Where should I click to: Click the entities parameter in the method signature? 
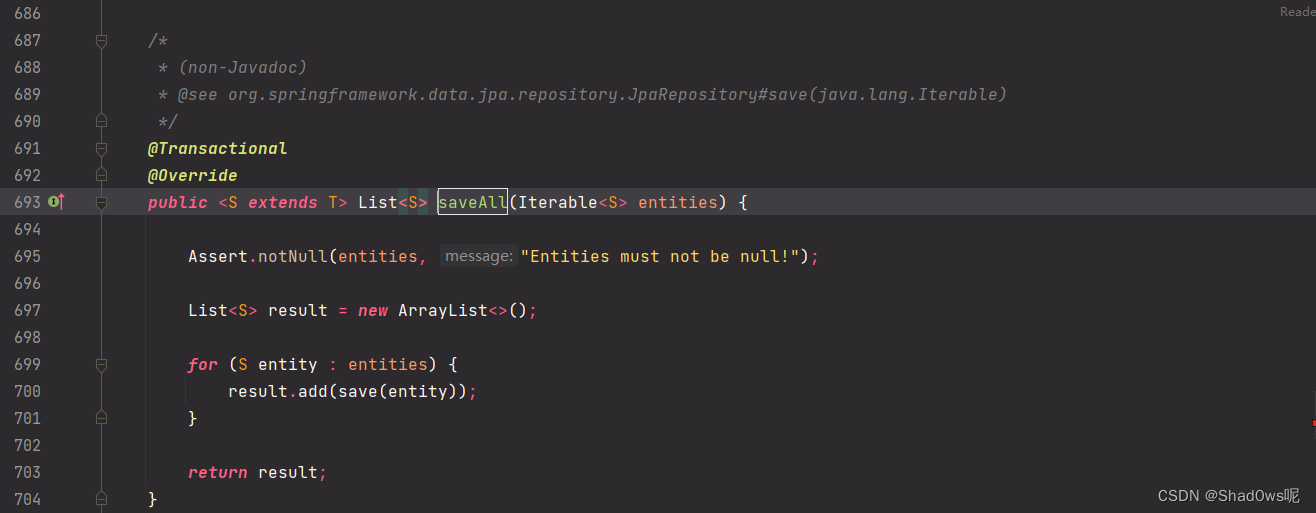pyautogui.click(x=678, y=202)
